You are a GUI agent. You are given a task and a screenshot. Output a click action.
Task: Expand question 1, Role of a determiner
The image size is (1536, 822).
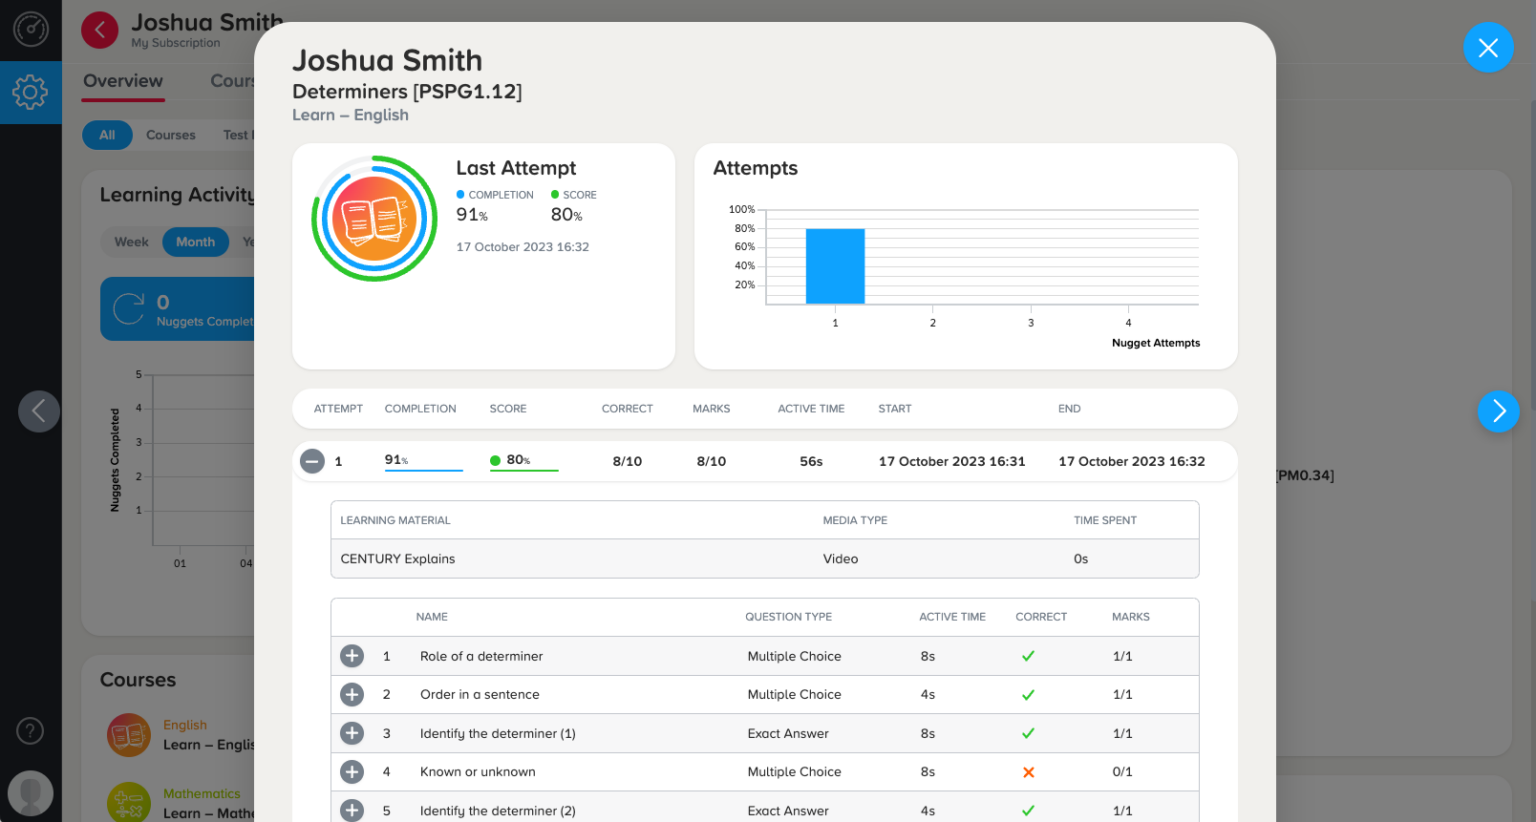tap(352, 656)
